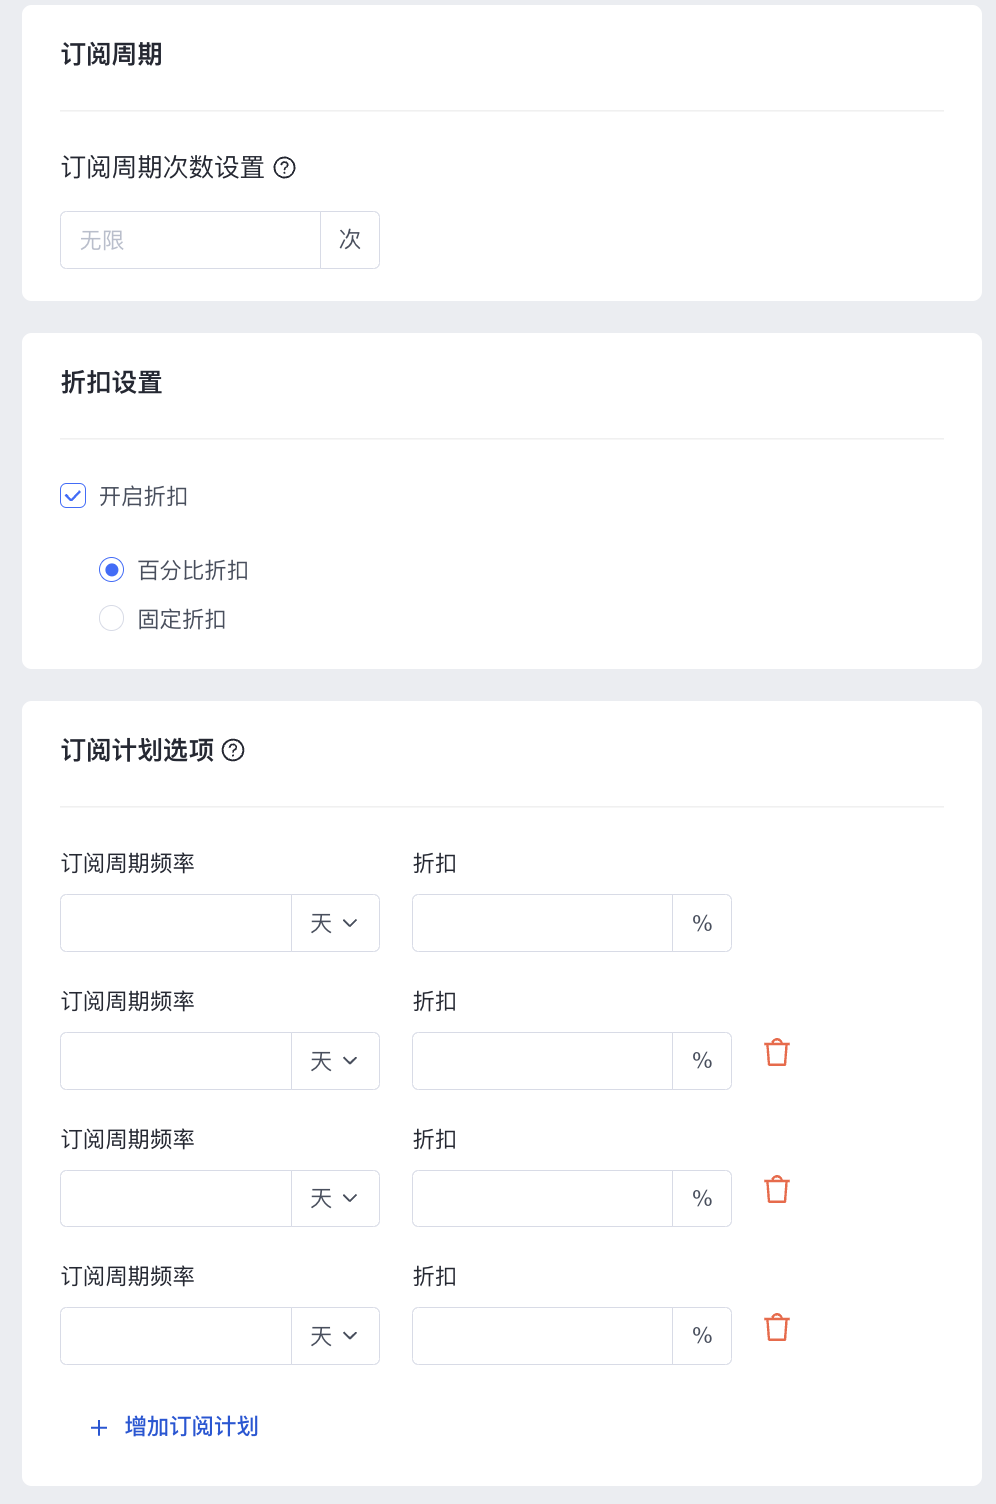The width and height of the screenshot is (996, 1504).
Task: Focus the 无限 subscription cycle count field
Action: pos(190,240)
